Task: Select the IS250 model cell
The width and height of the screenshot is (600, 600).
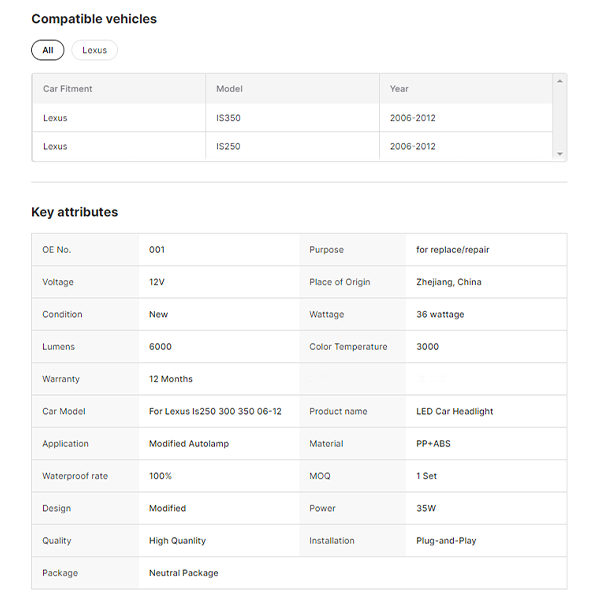Action: (x=228, y=146)
